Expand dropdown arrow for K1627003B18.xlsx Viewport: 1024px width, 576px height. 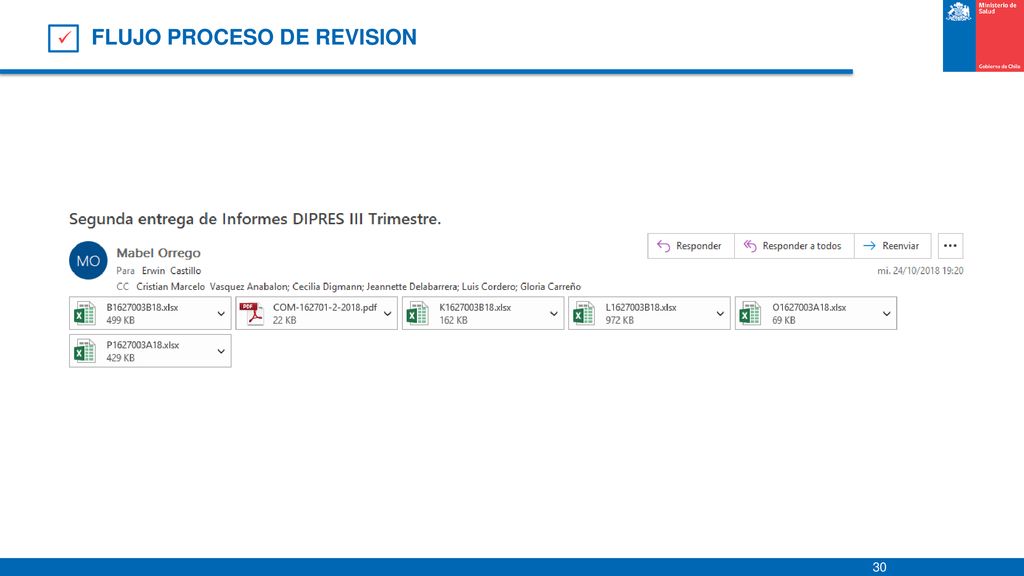(x=554, y=313)
